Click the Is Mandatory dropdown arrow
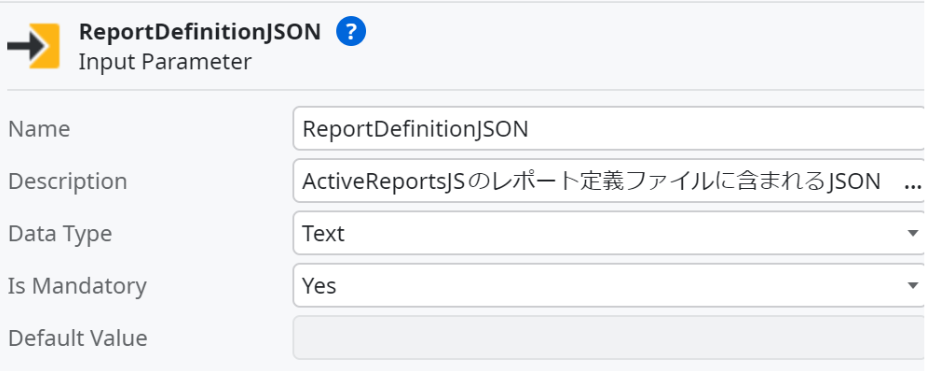The height and width of the screenshot is (371, 925). 913,286
